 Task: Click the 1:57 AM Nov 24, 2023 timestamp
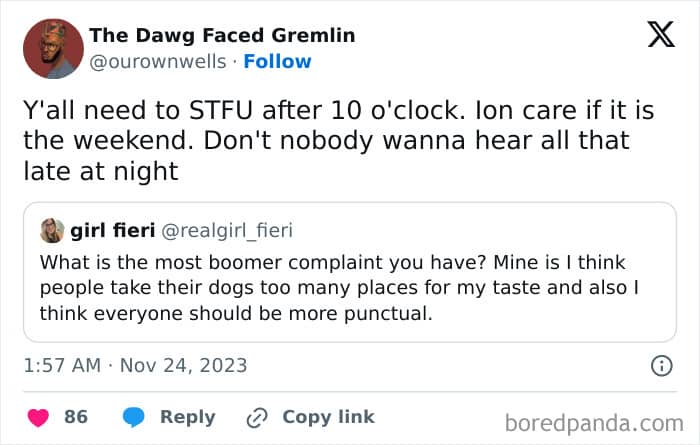(135, 365)
